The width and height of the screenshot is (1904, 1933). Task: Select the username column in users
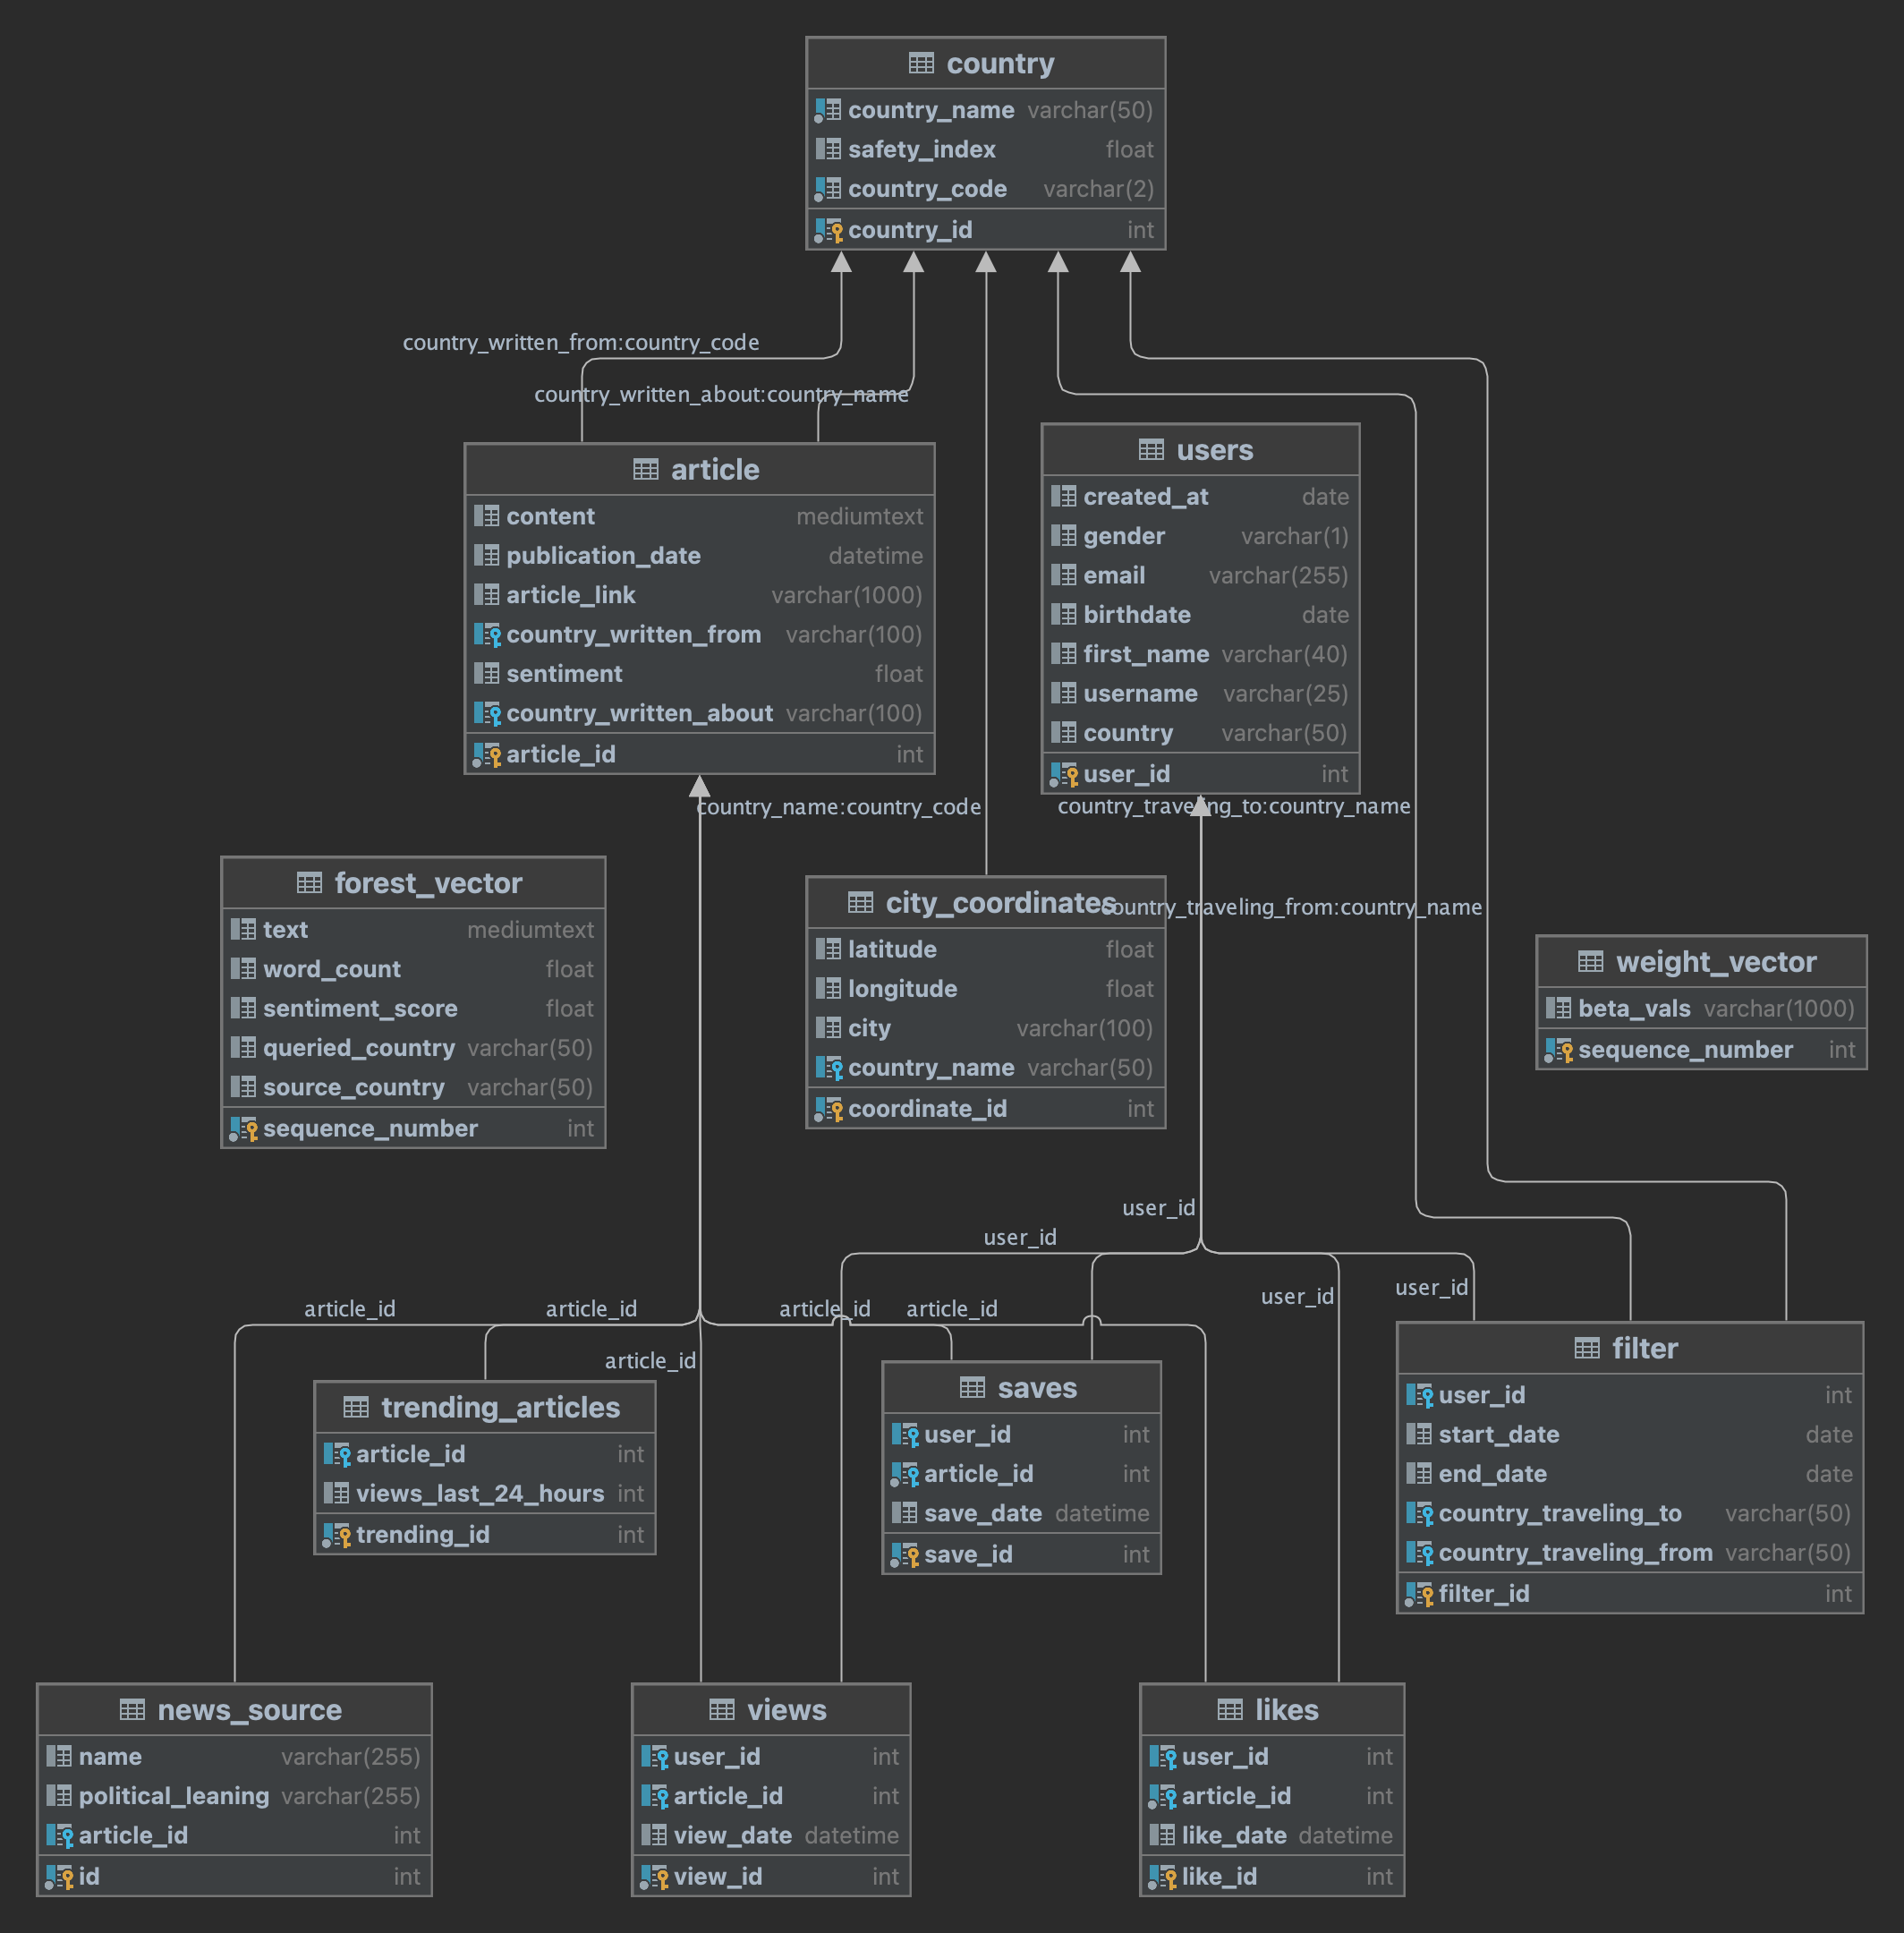point(1200,694)
